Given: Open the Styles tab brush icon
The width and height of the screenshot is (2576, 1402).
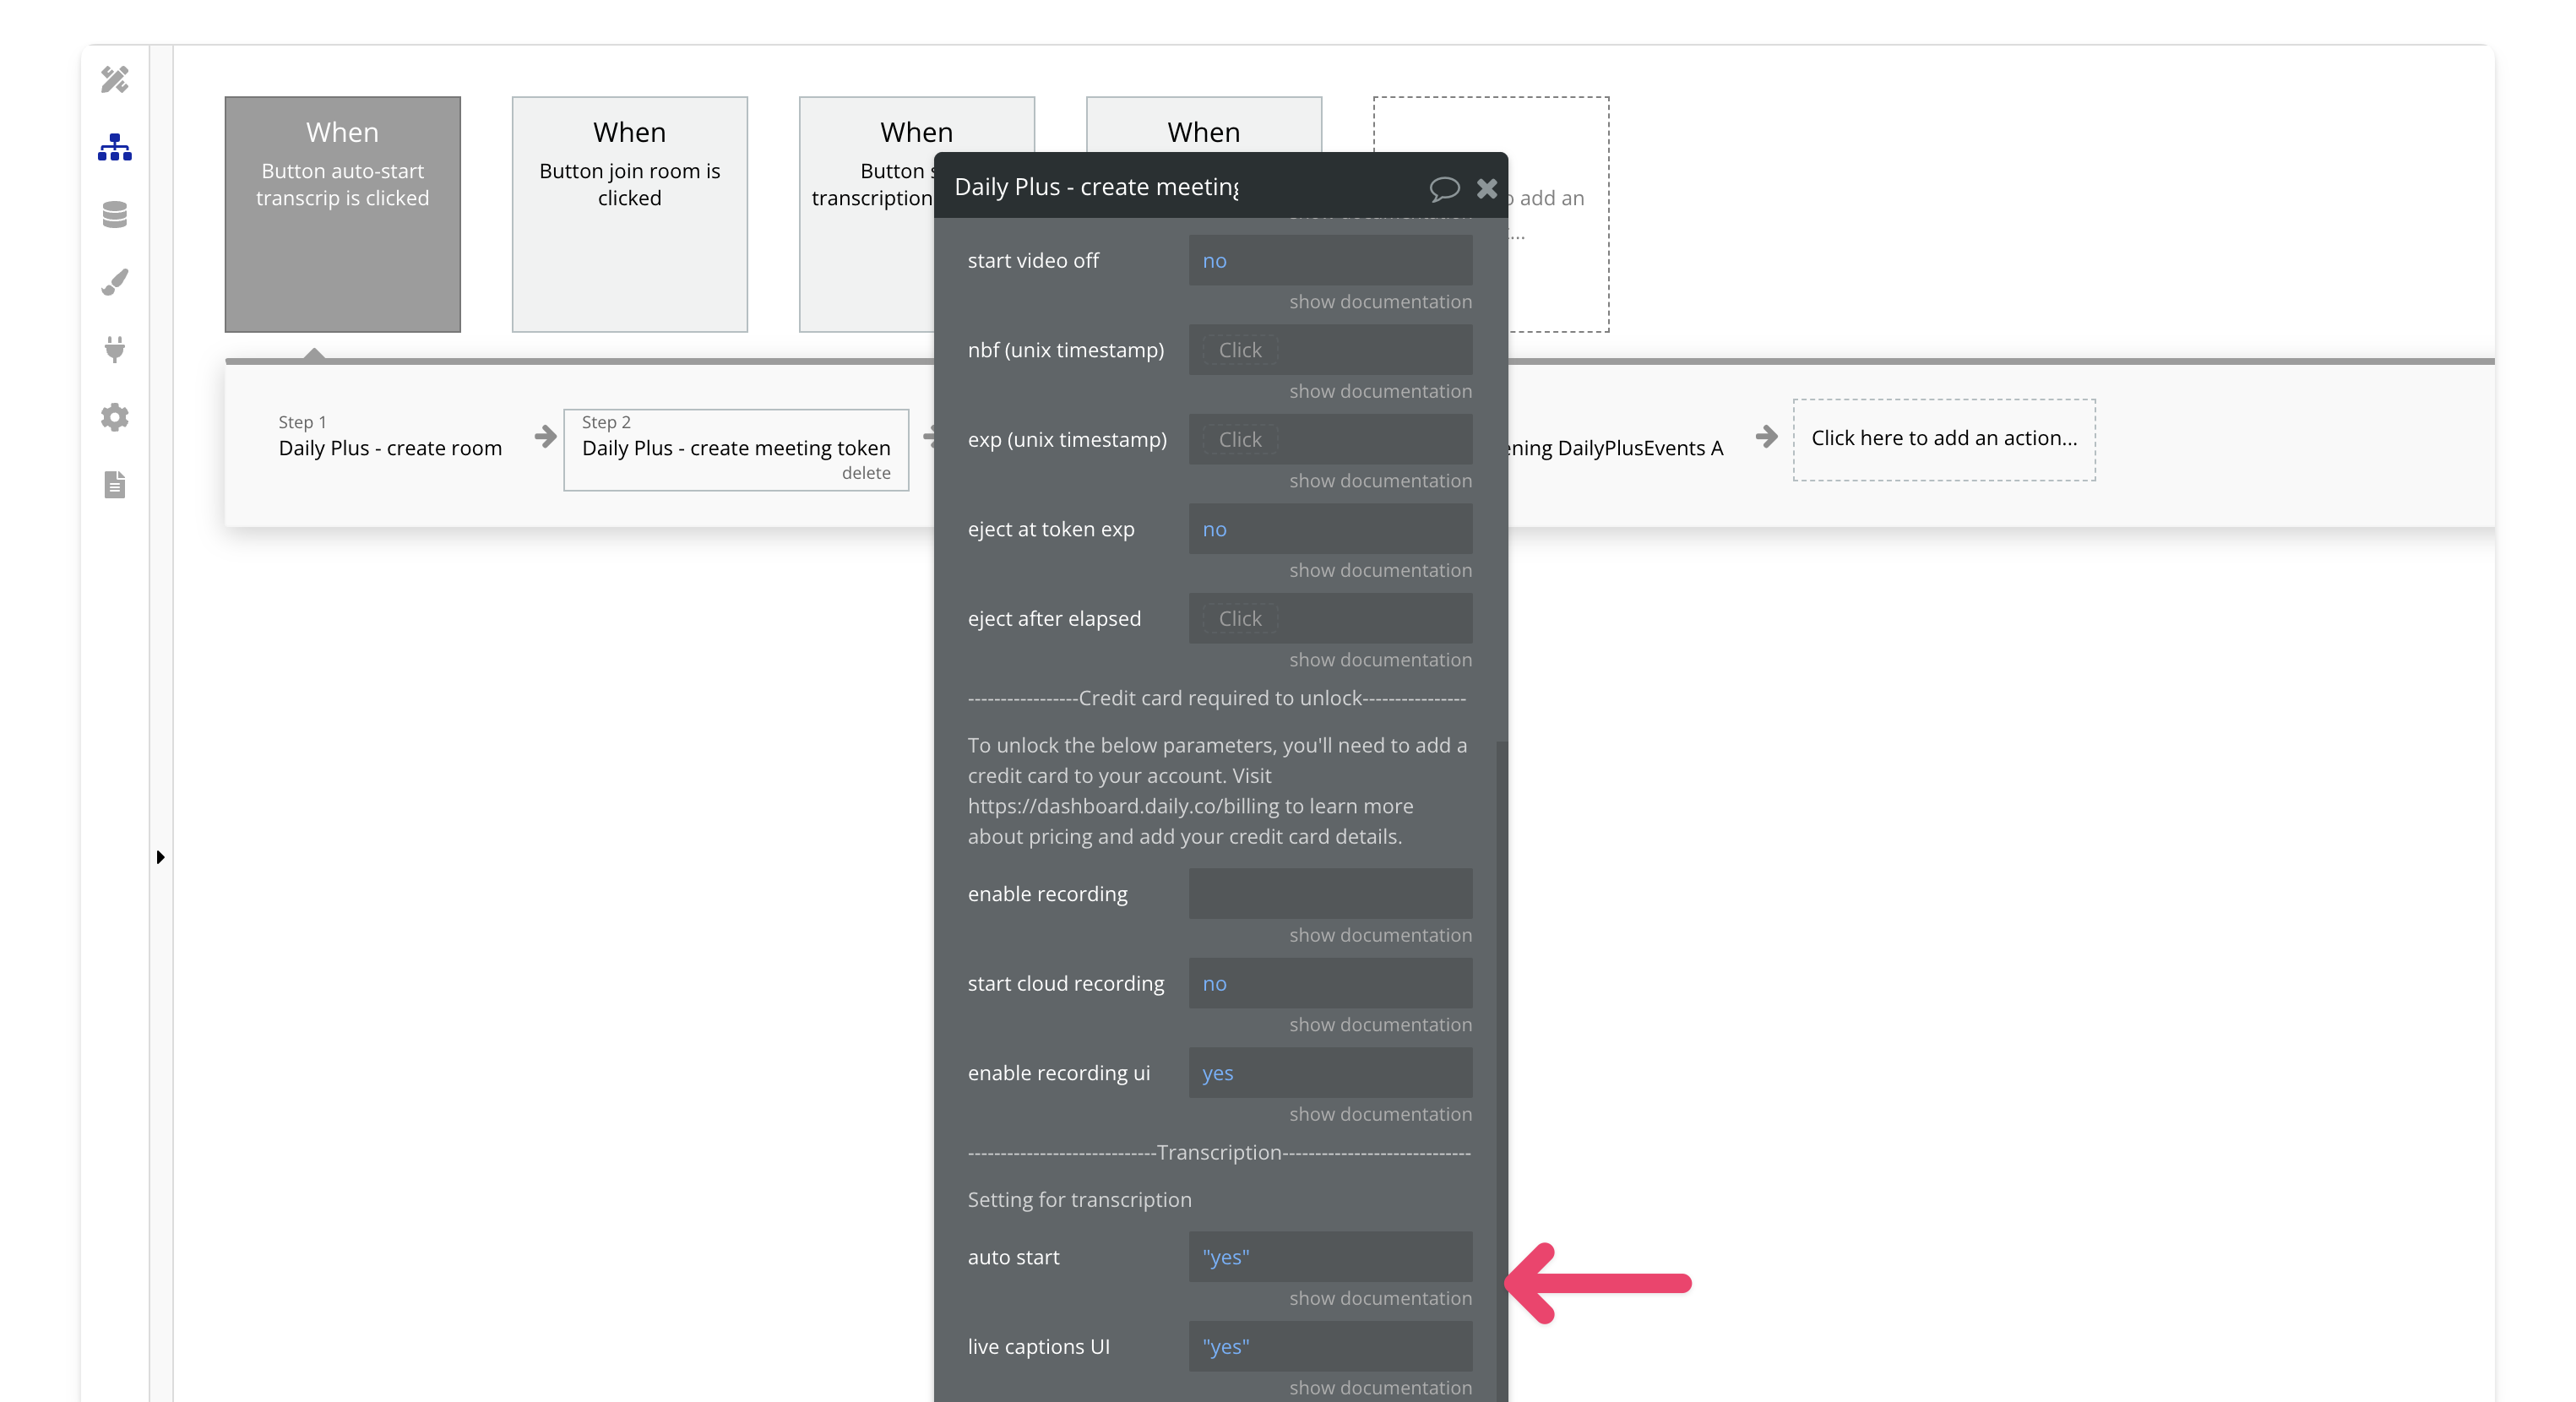Looking at the screenshot, I should (x=115, y=282).
